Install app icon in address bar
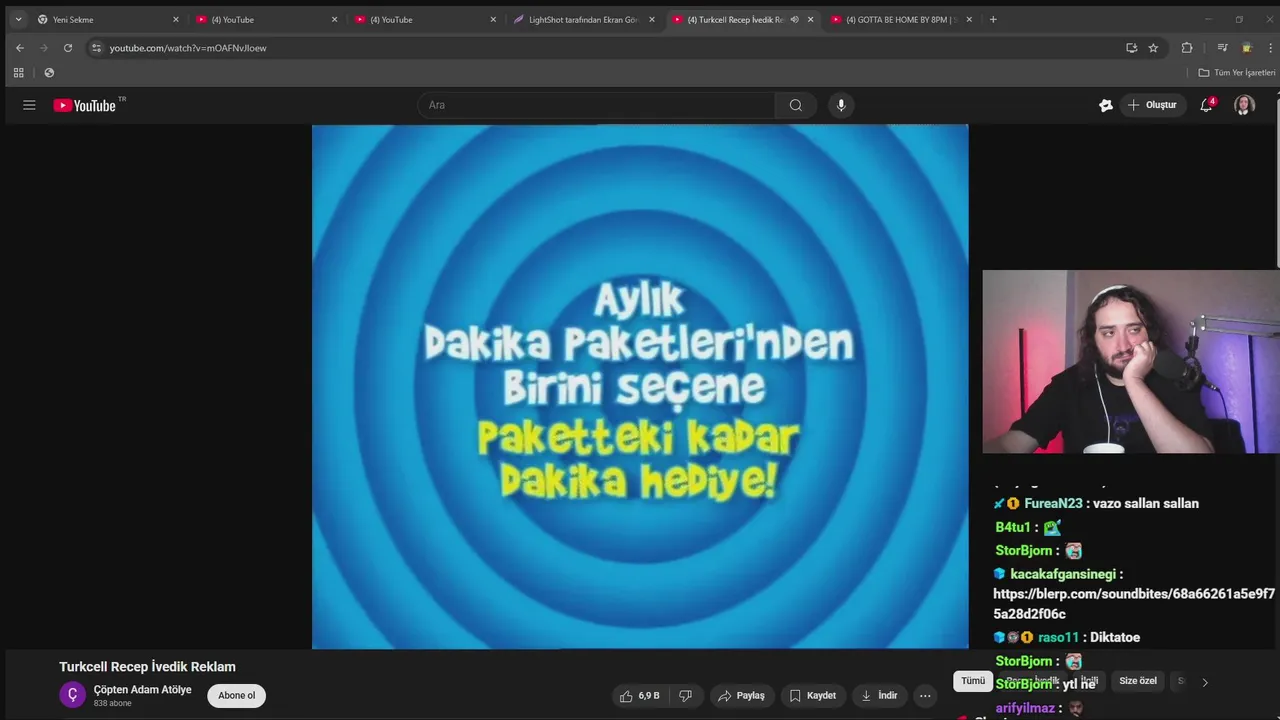The height and width of the screenshot is (720, 1280). (1131, 48)
